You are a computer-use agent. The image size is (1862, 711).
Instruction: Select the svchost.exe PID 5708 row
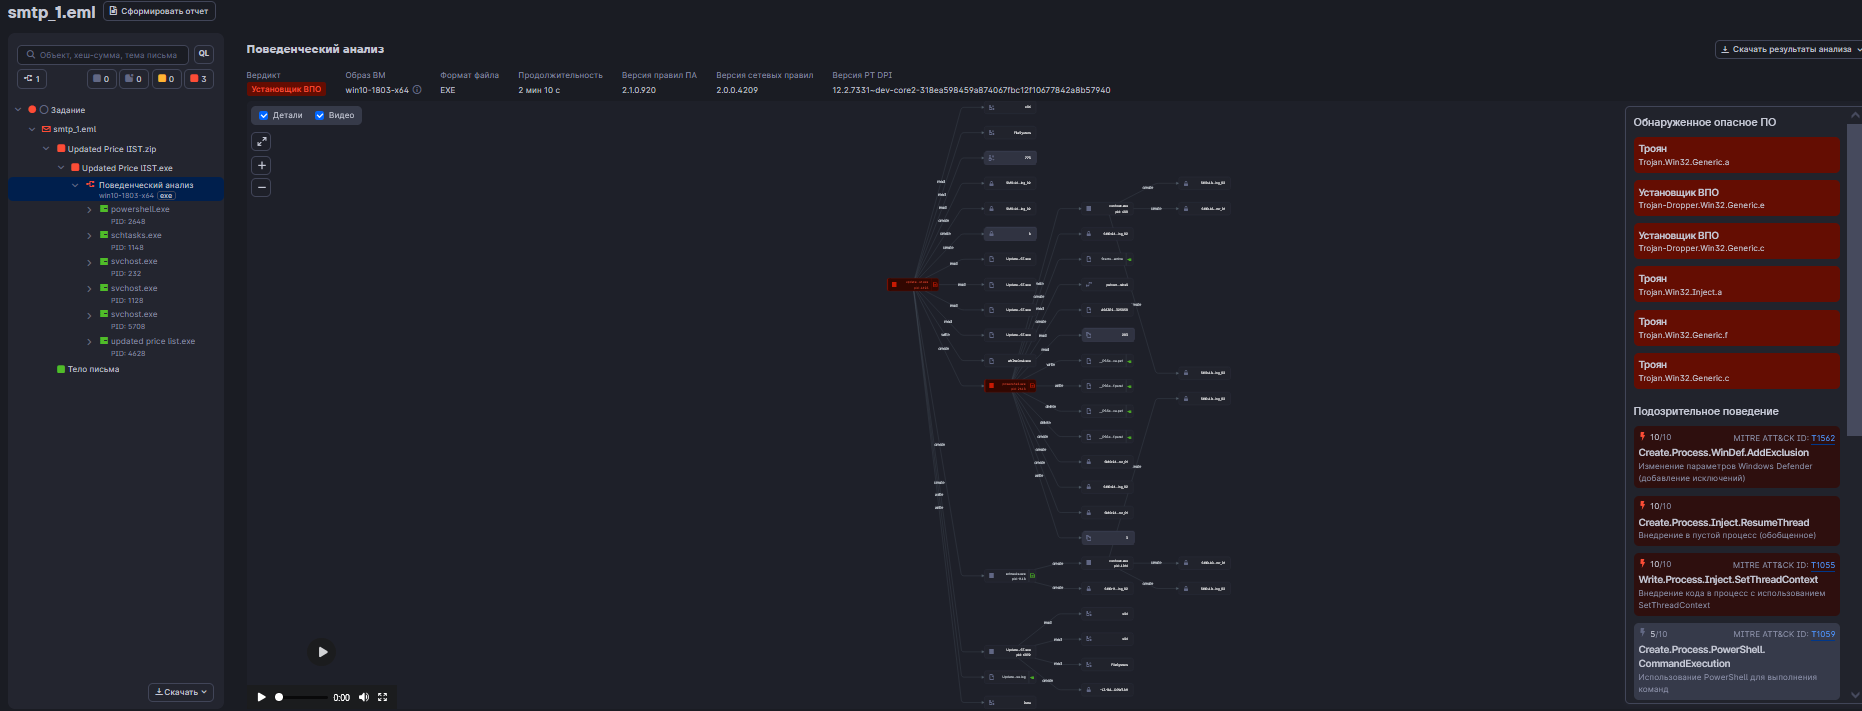point(134,320)
